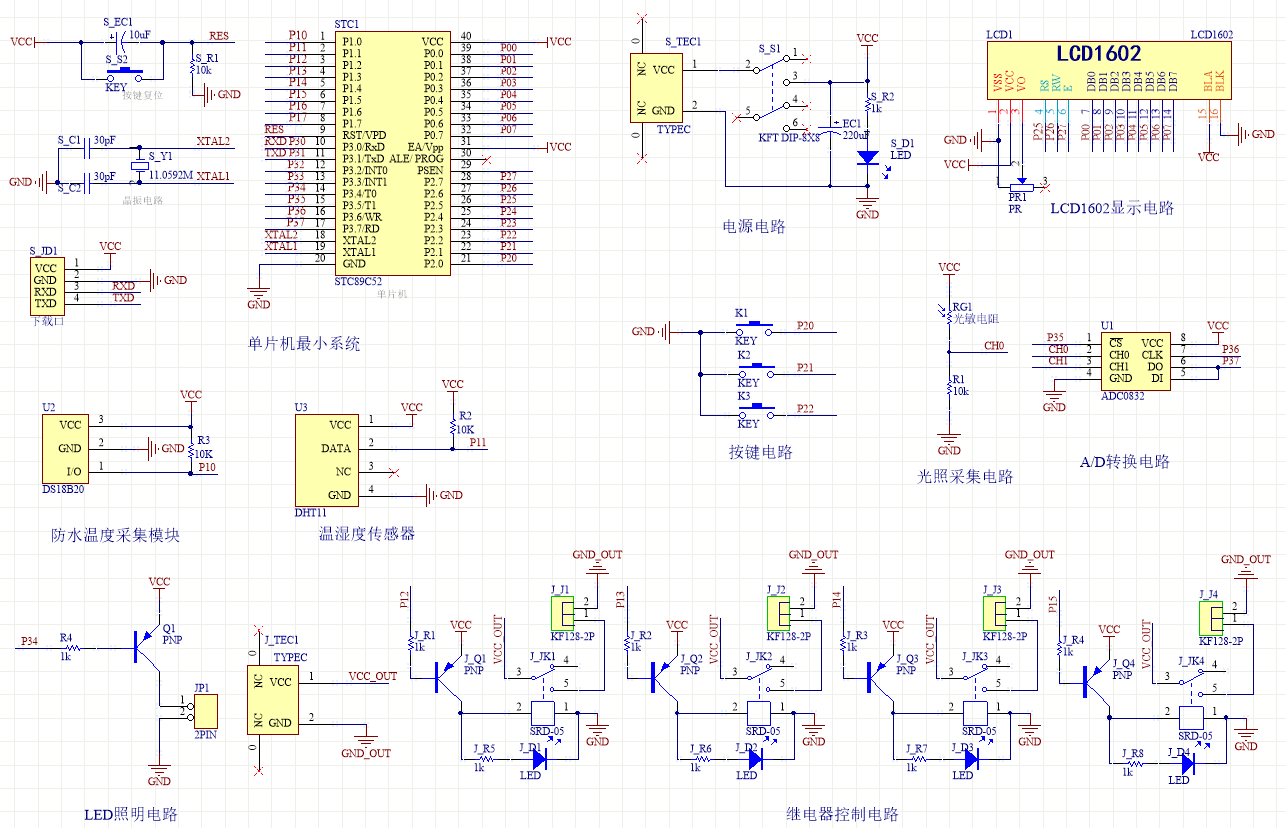Click the K1 push button

pyautogui.click(x=755, y=328)
